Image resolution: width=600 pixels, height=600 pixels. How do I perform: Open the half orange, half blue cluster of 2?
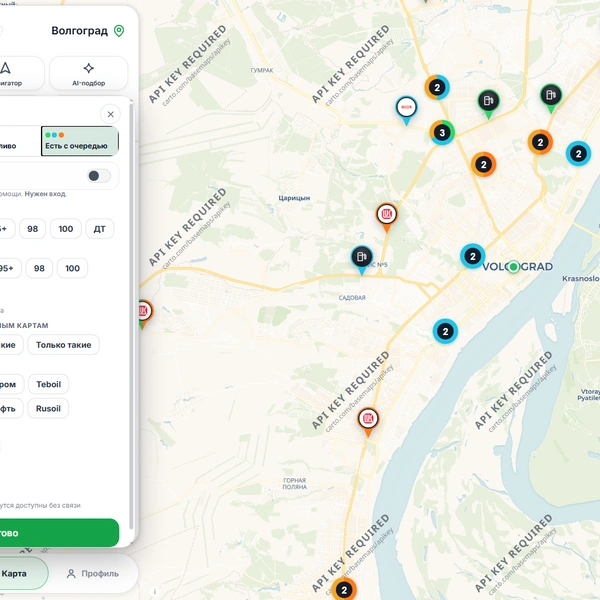tap(437, 88)
